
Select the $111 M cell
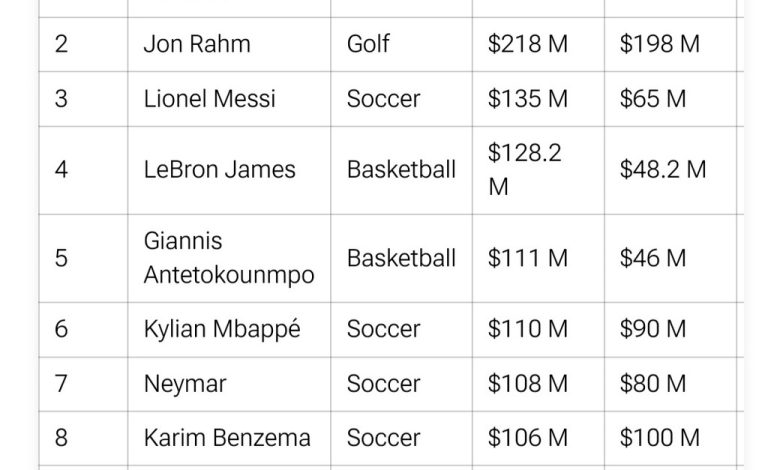click(x=527, y=258)
